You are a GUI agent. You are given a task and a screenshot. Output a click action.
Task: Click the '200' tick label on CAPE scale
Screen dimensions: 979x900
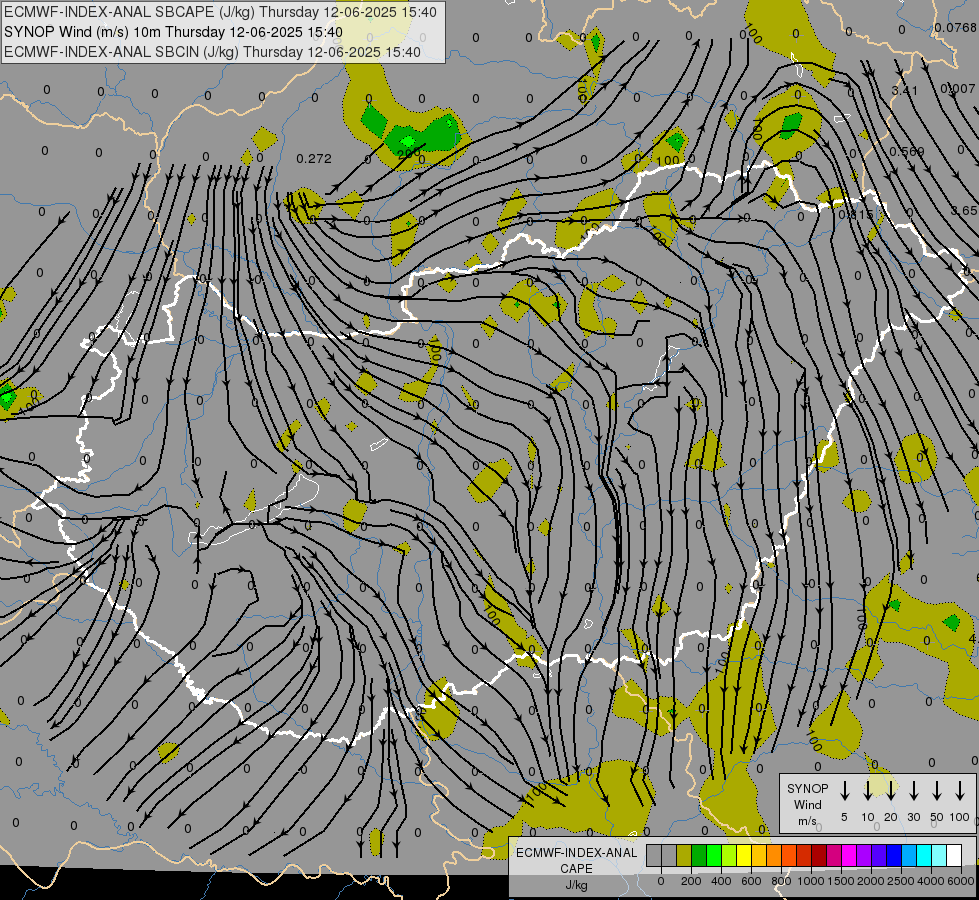coord(691,881)
